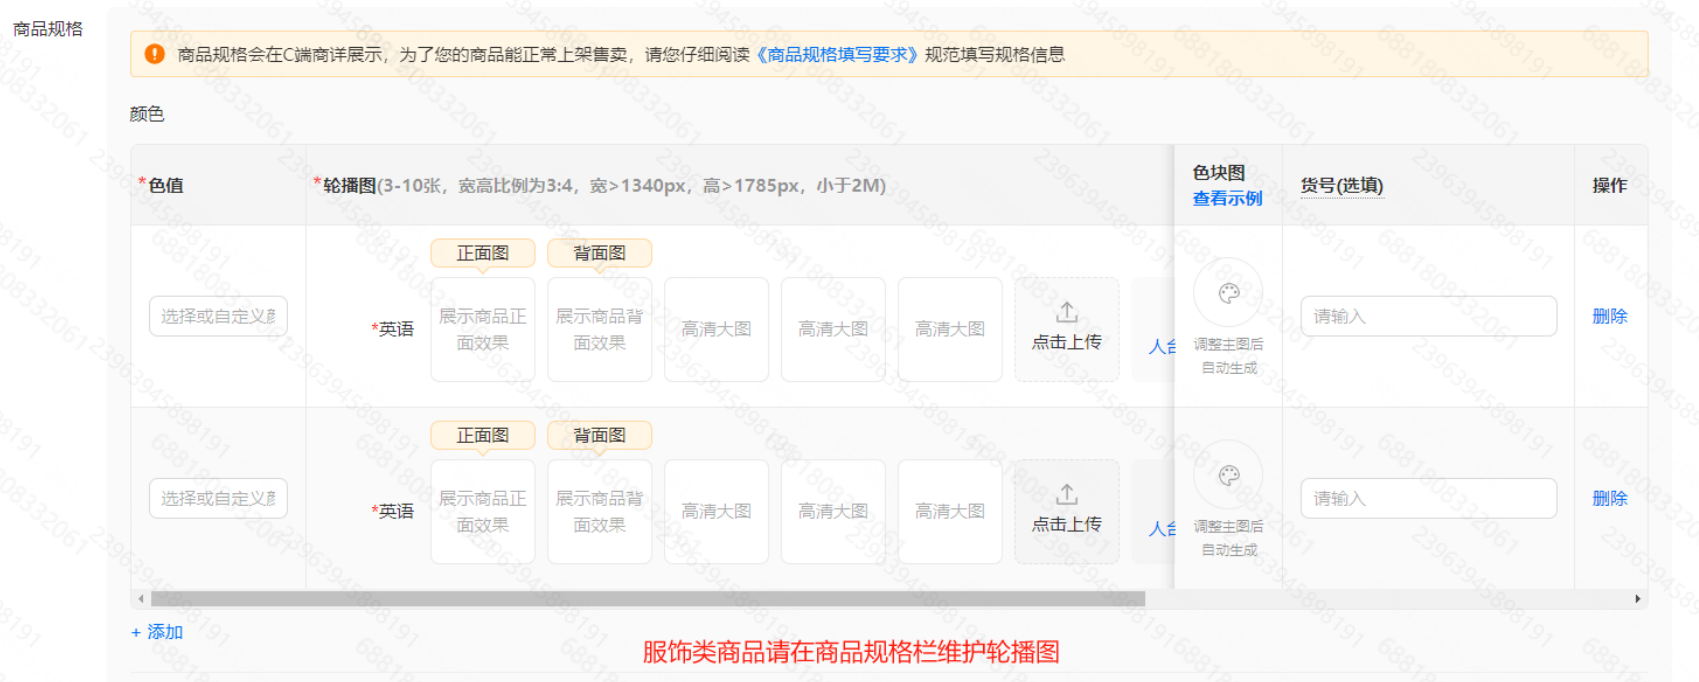Image resolution: width=1699 pixels, height=682 pixels.
Task: Click first row palette color-block icon
Action: (1229, 293)
